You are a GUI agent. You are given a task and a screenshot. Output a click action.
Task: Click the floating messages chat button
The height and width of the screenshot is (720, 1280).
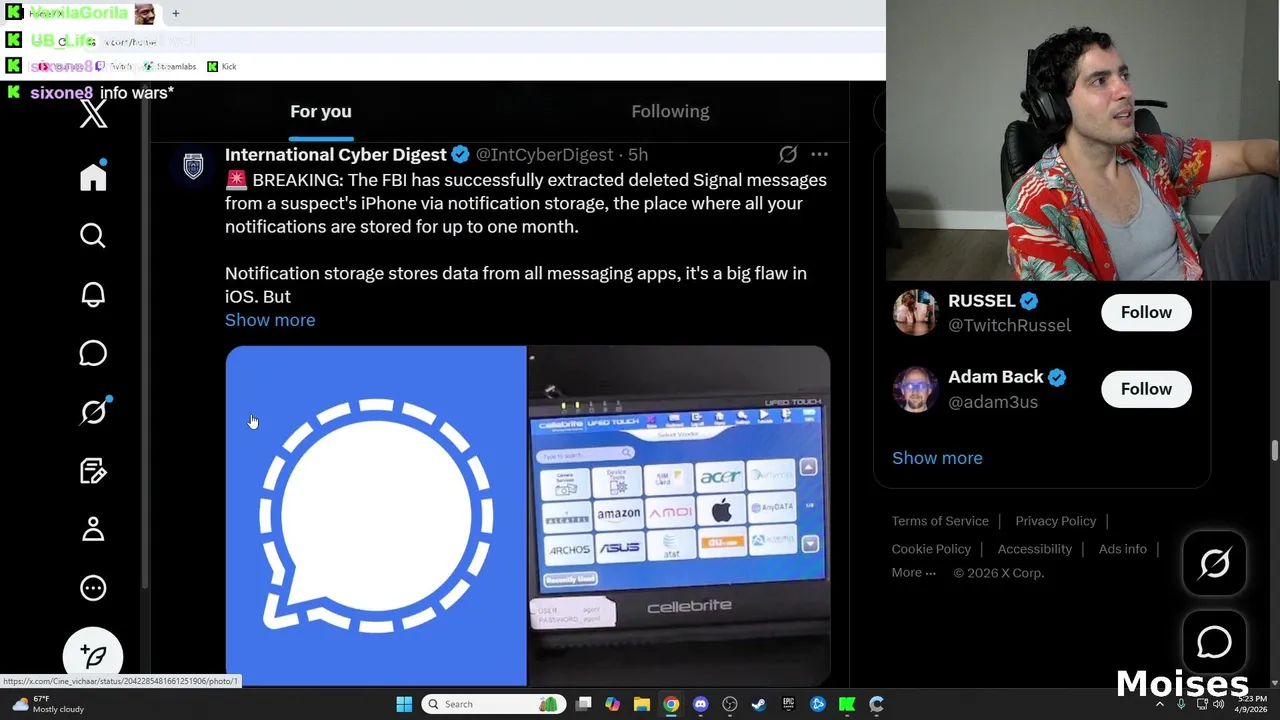1214,641
